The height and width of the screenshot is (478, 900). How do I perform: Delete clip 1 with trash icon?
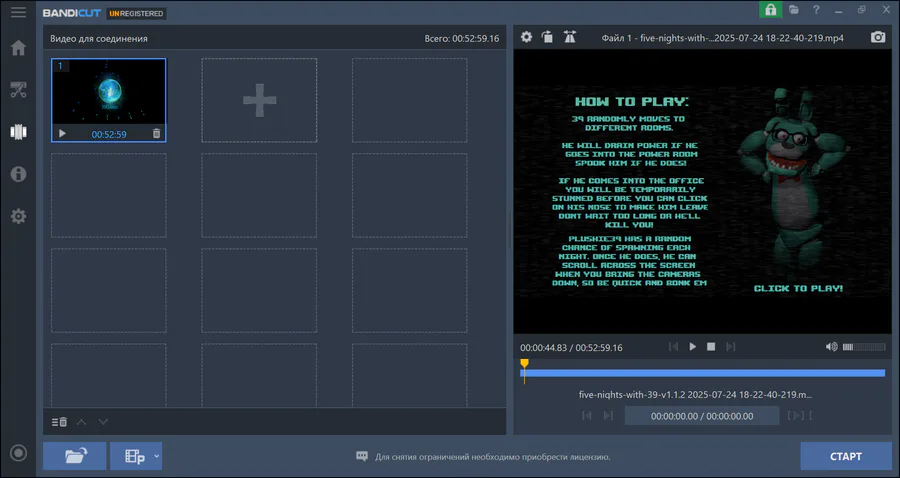tap(156, 134)
